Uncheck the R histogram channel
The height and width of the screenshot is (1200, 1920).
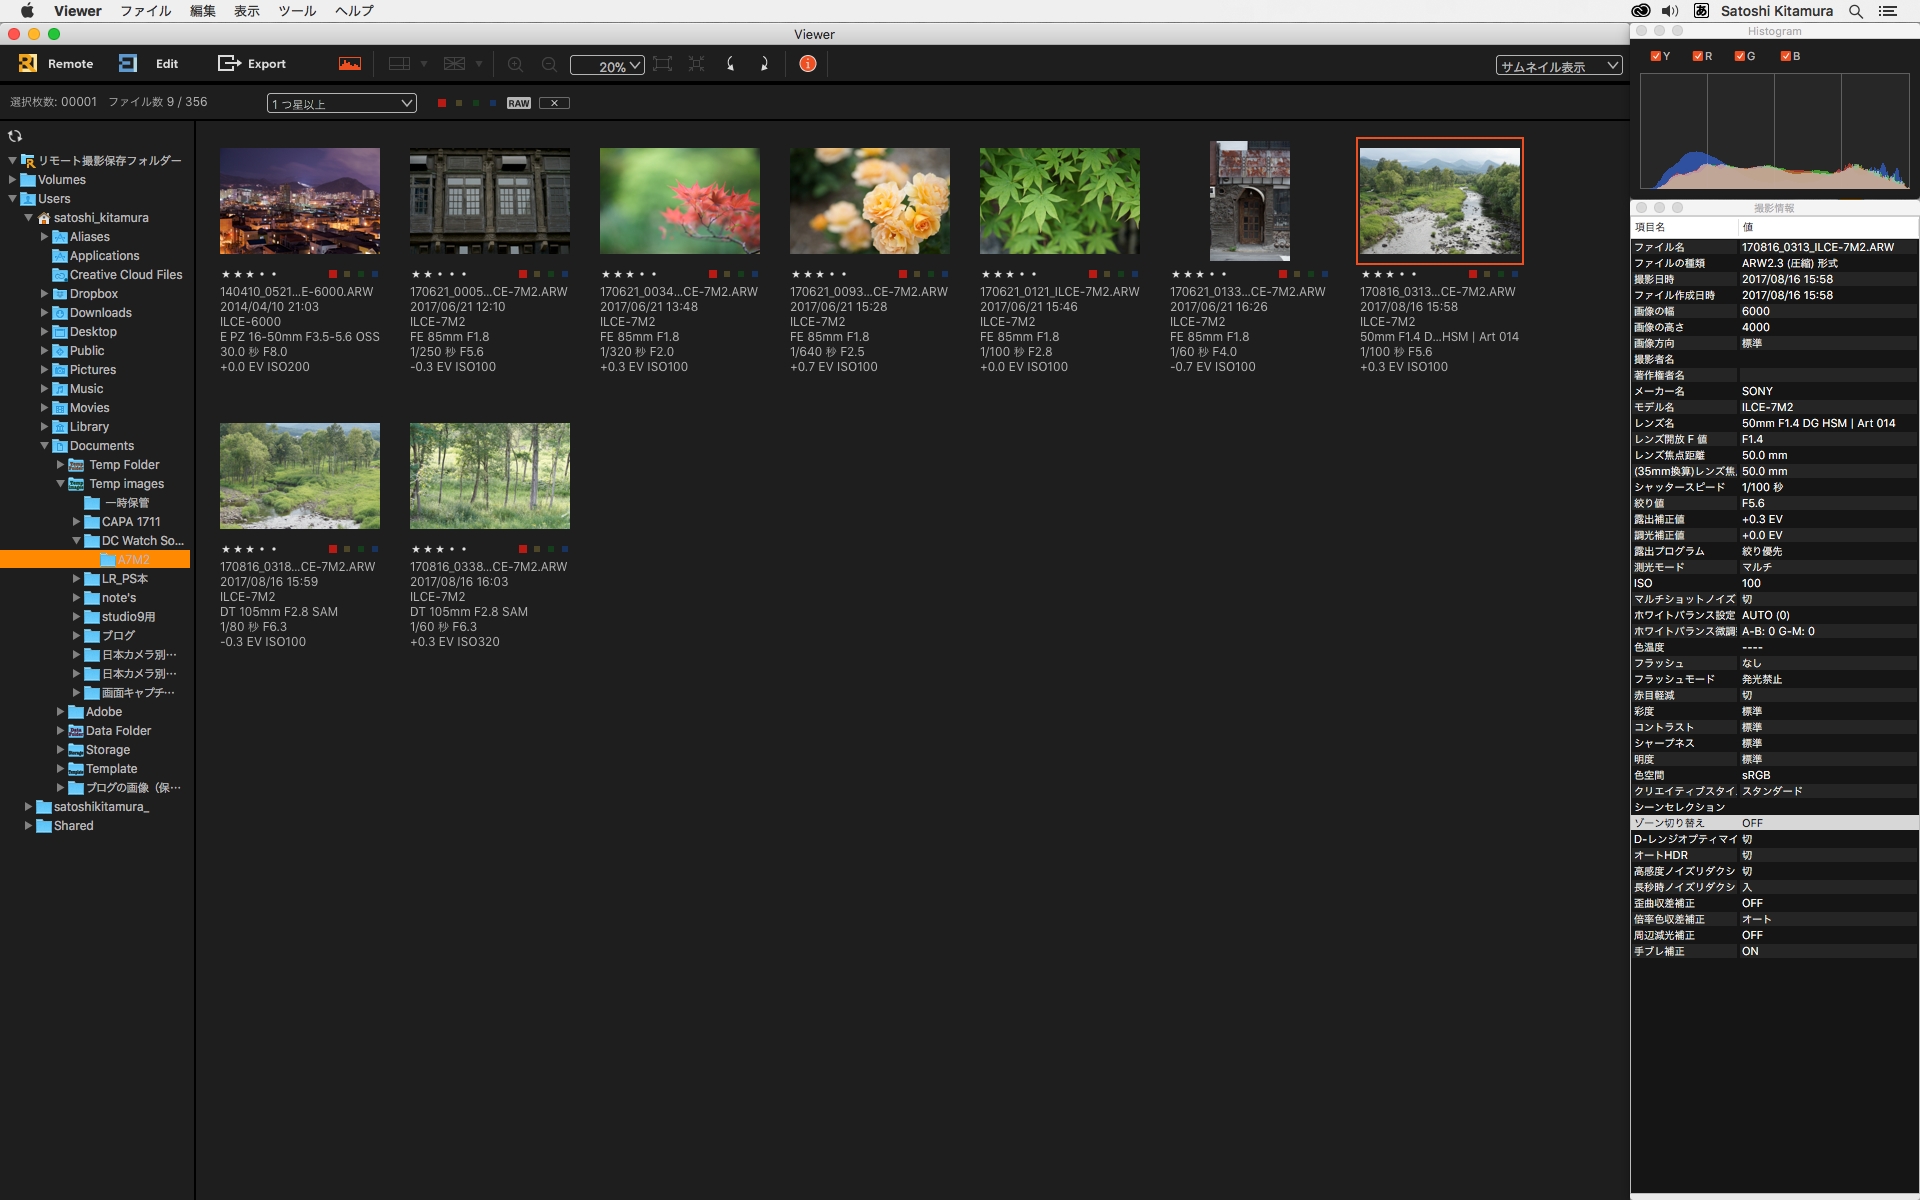click(x=1698, y=56)
